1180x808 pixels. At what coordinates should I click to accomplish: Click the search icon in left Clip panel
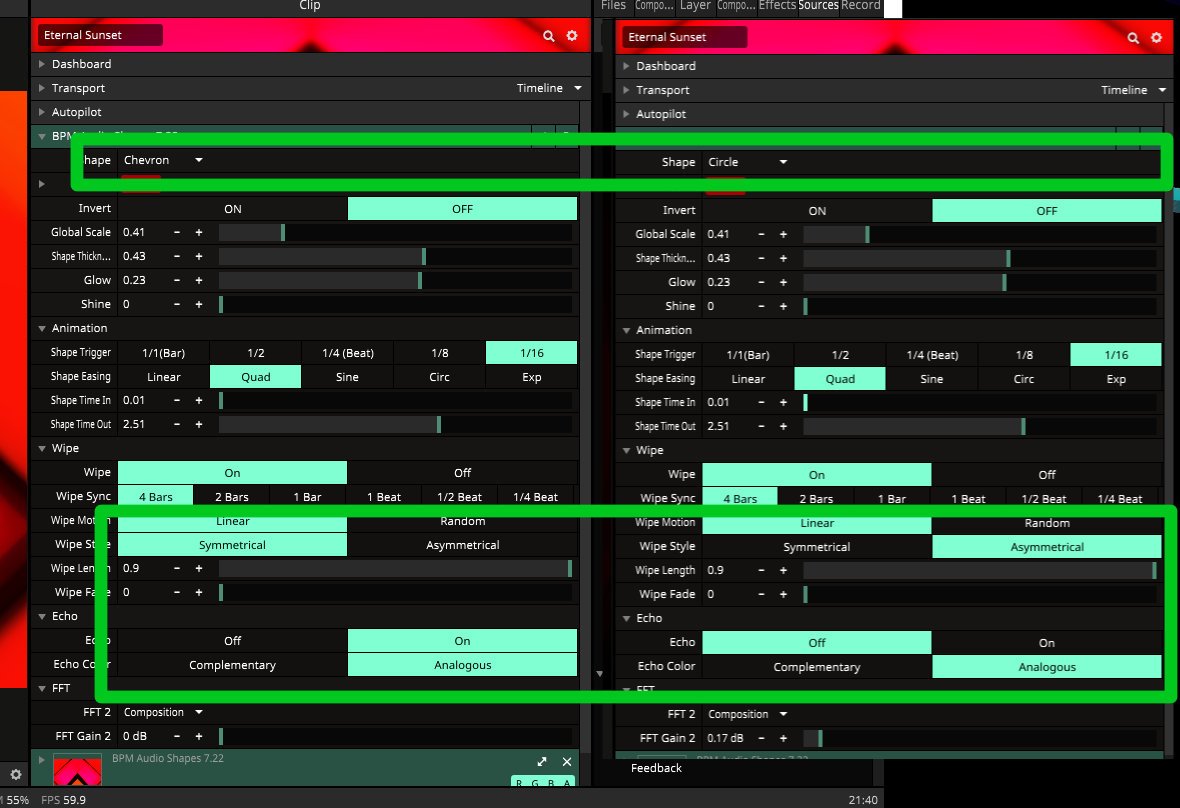pos(549,36)
